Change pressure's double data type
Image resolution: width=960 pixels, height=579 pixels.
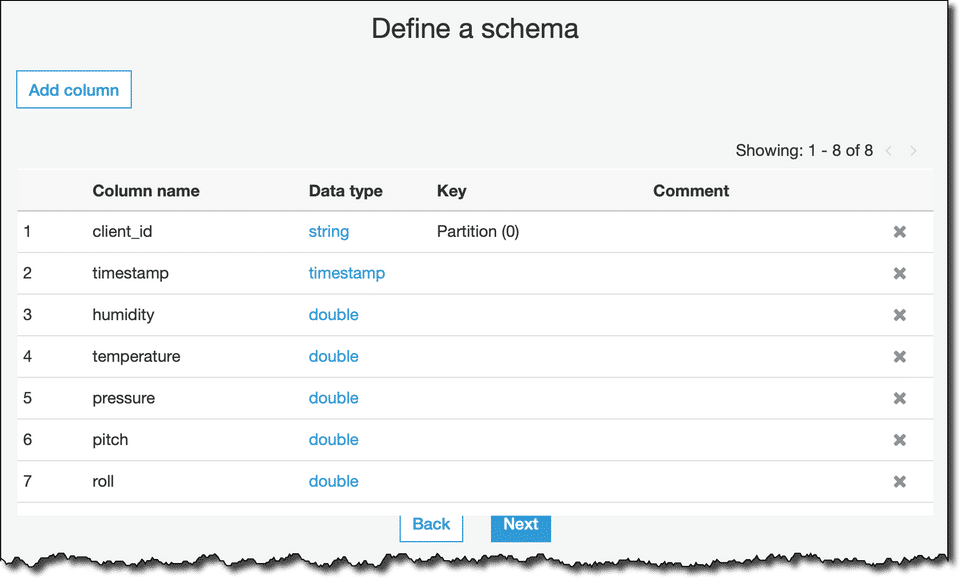point(333,398)
